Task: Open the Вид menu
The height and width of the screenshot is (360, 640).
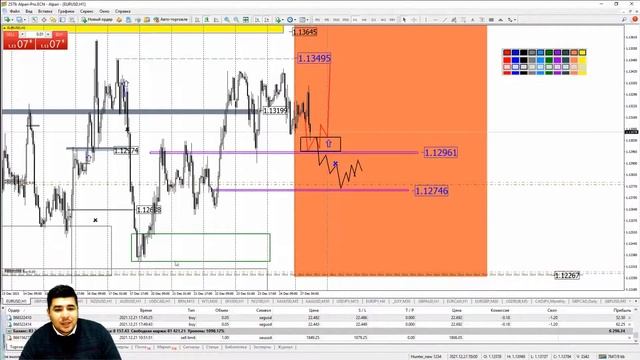Action: [x=29, y=11]
